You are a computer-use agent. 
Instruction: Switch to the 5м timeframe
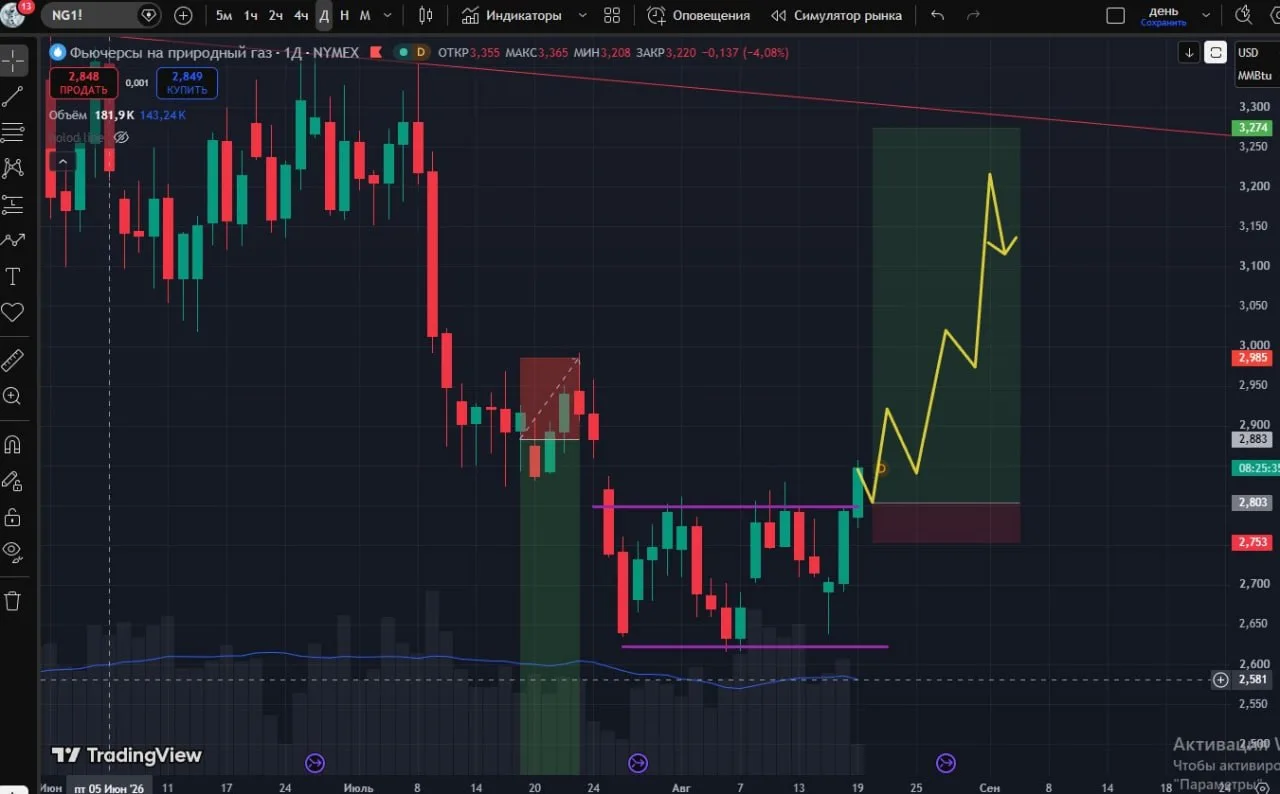pos(224,15)
